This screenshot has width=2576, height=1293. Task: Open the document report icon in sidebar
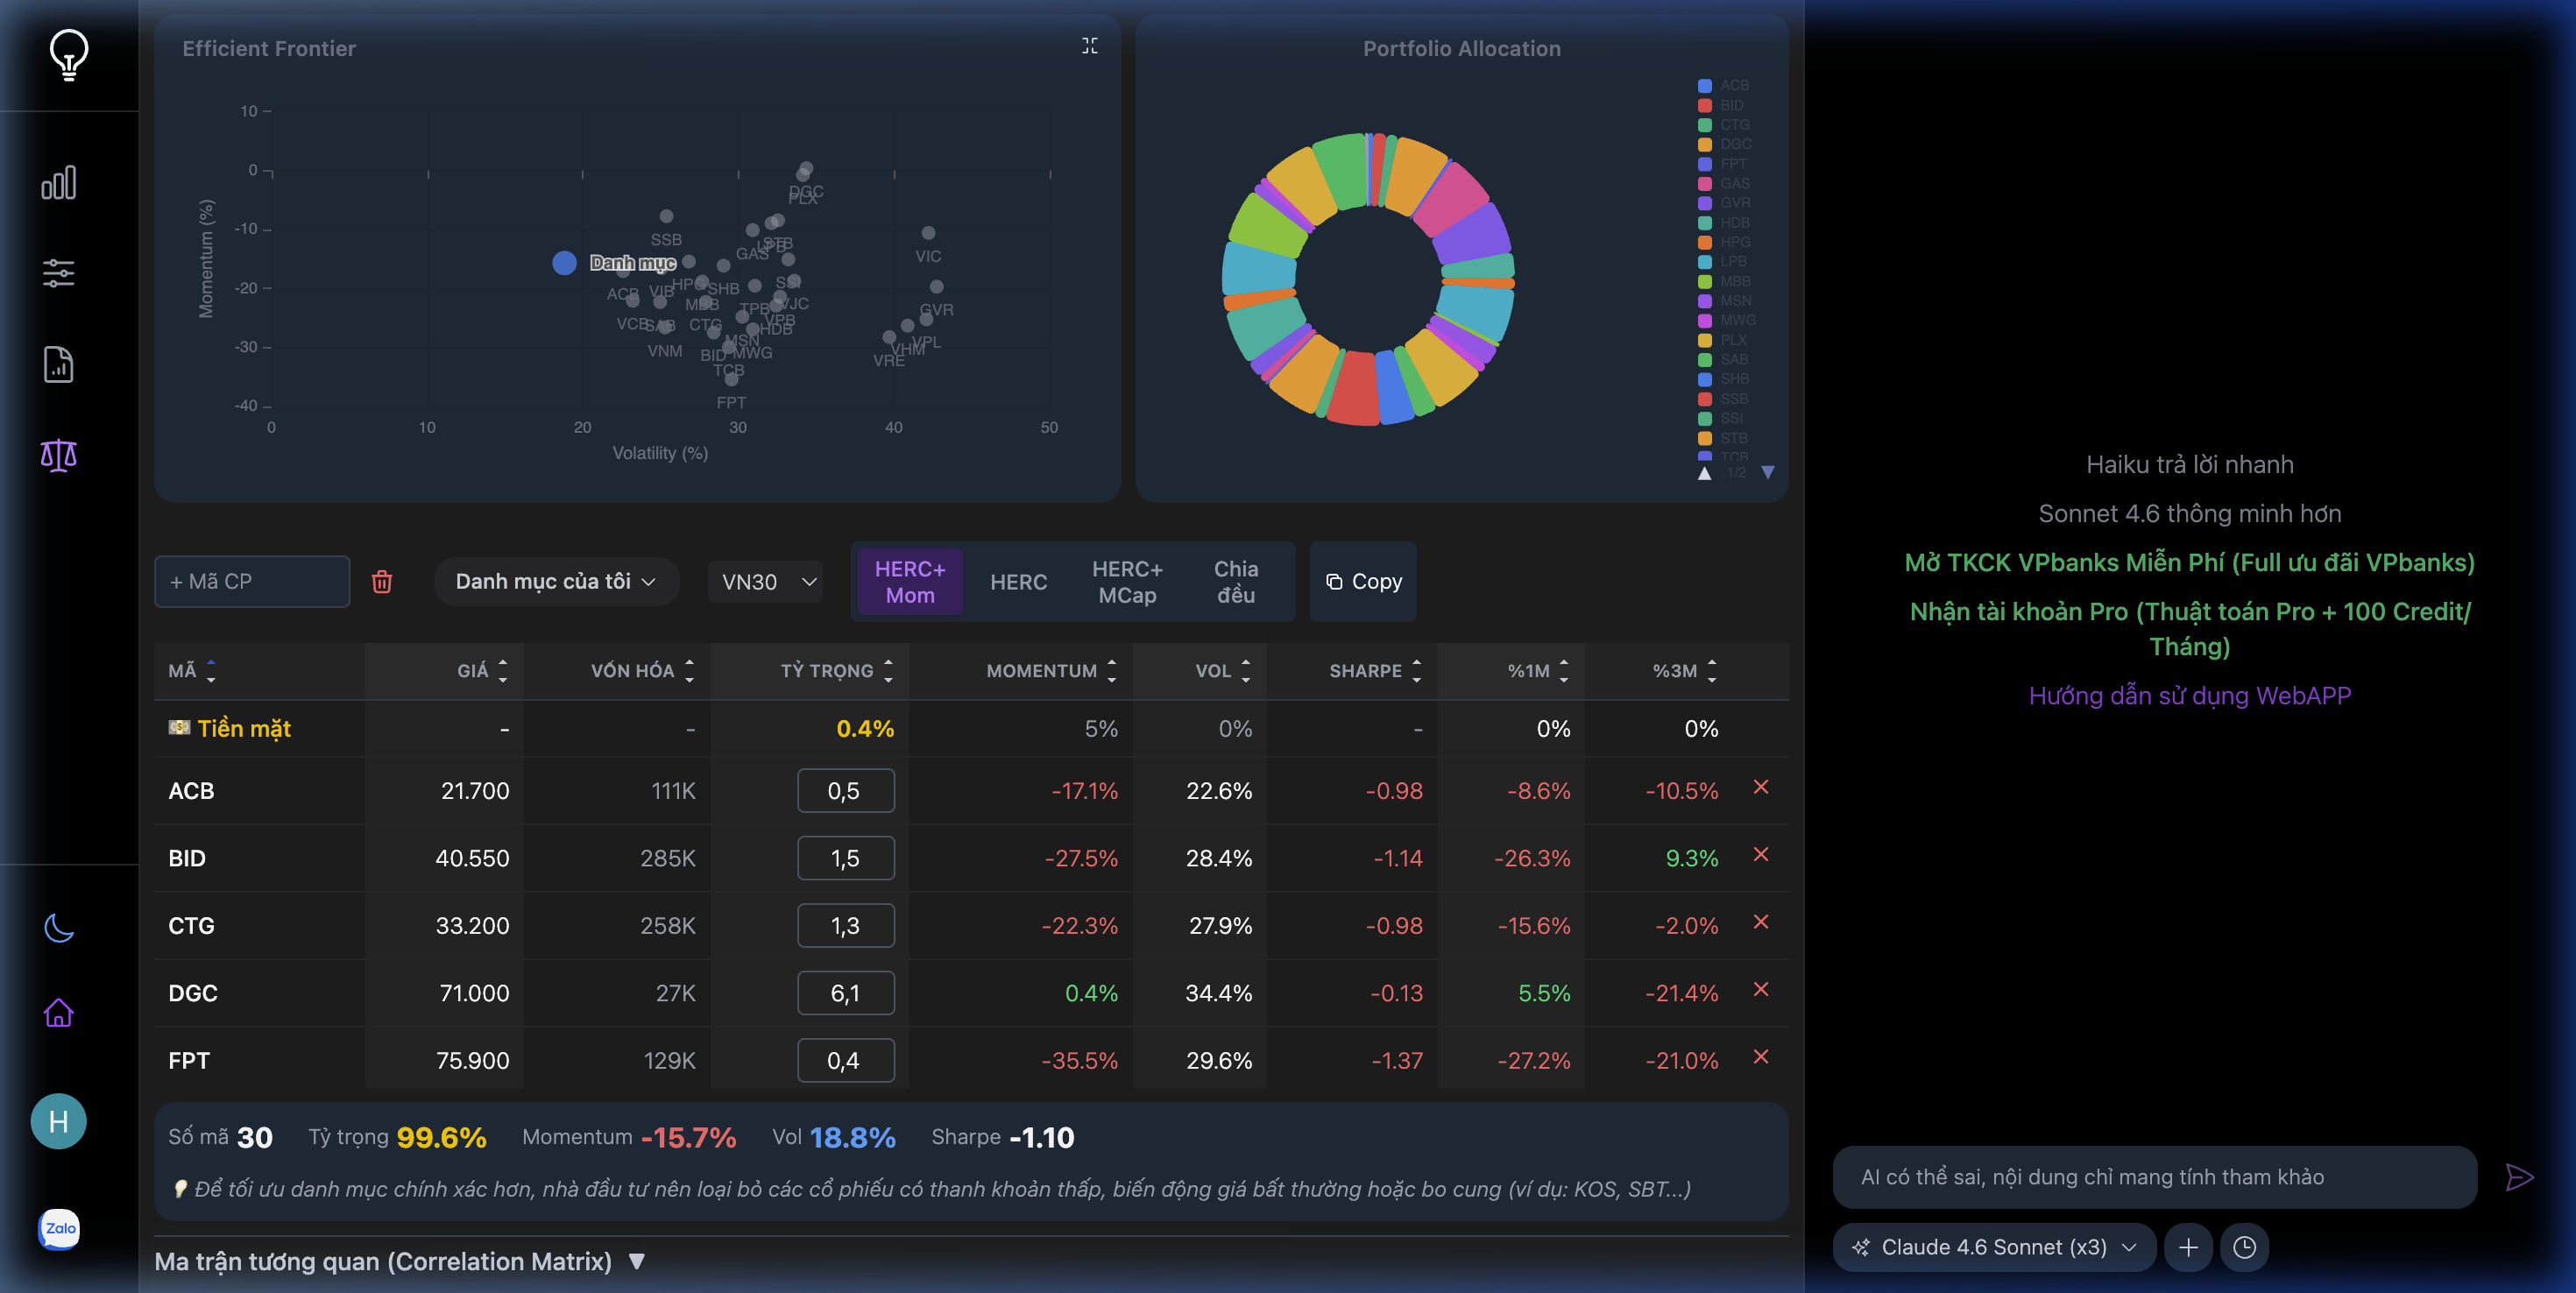pos(57,364)
